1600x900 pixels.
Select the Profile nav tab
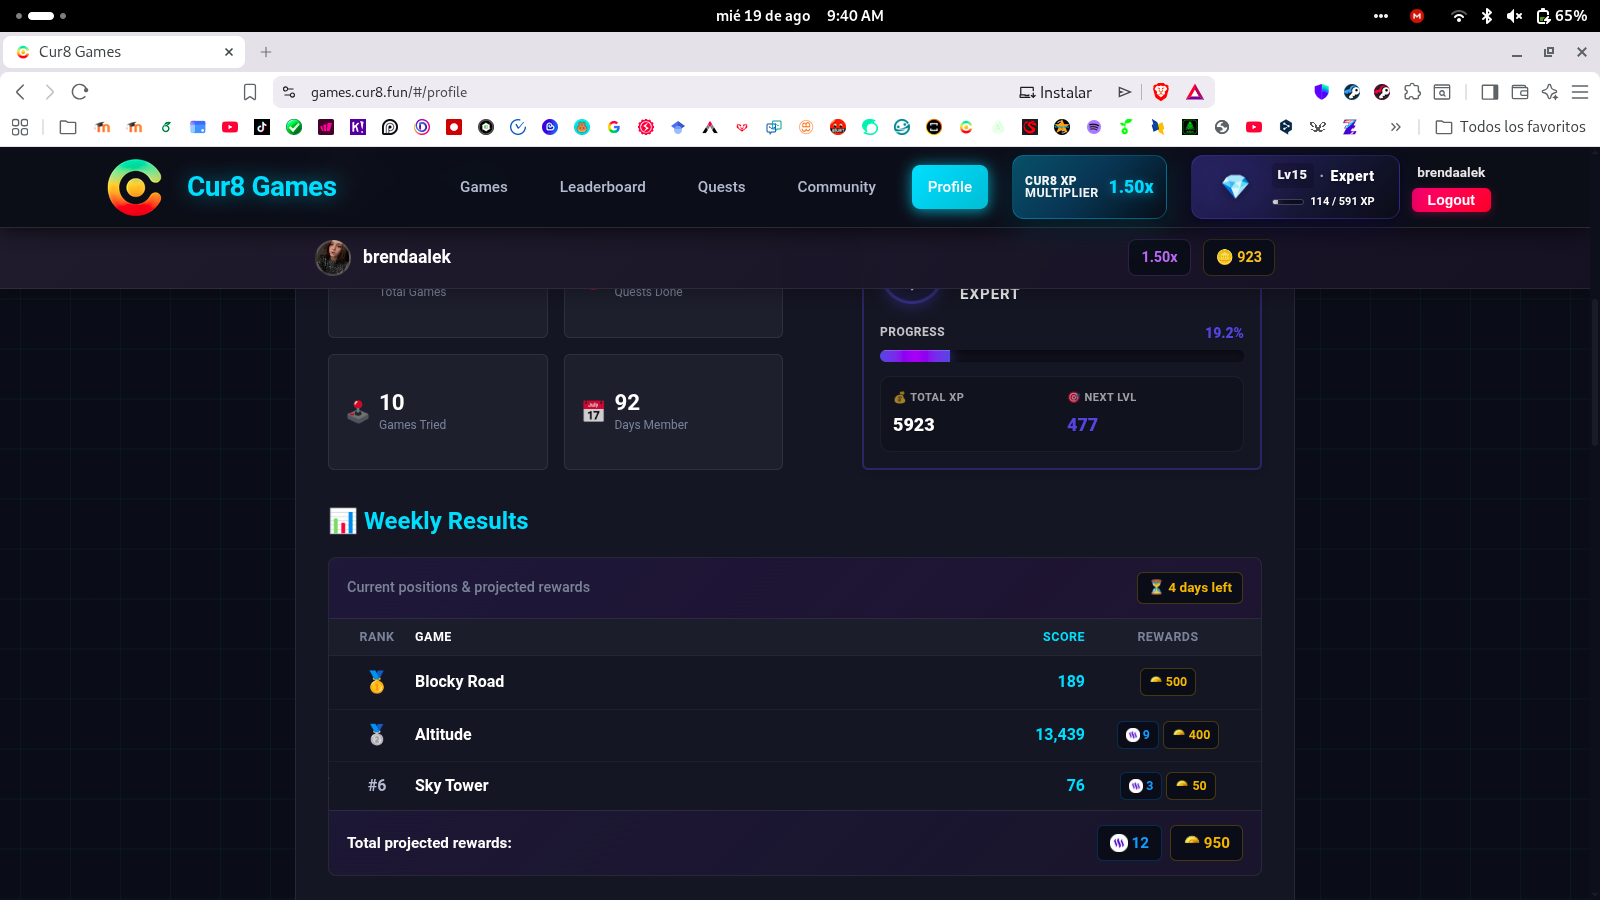[x=950, y=187]
